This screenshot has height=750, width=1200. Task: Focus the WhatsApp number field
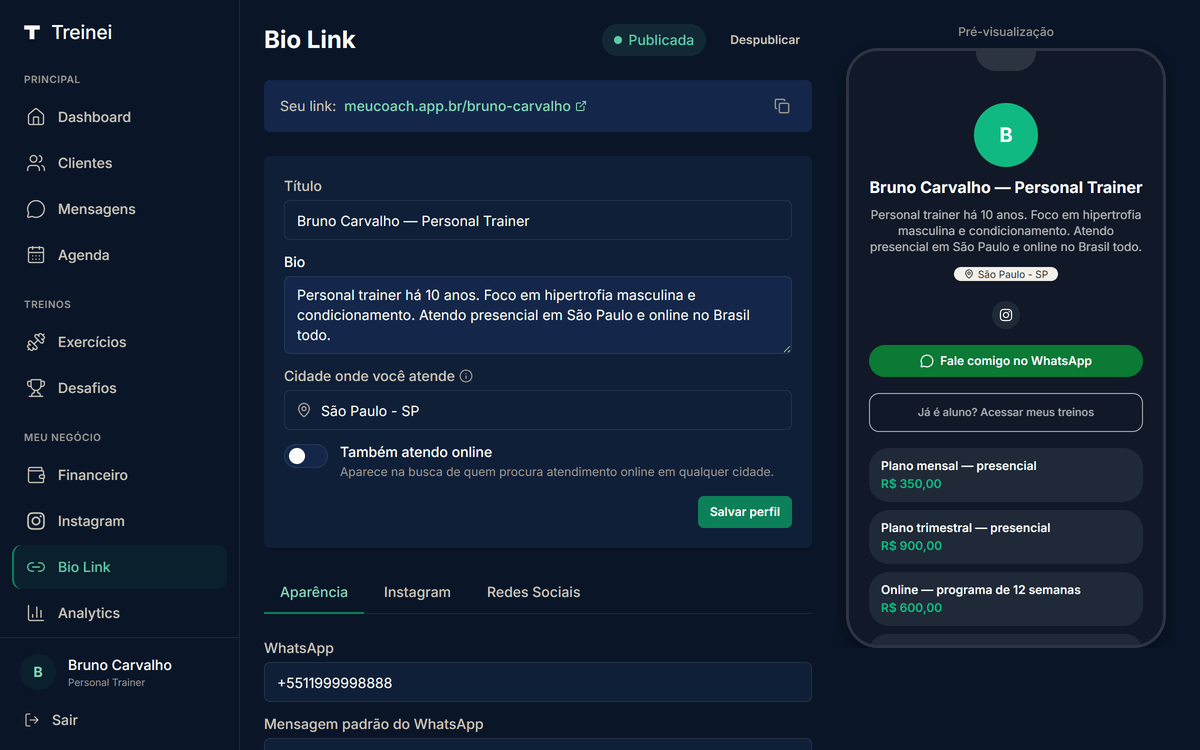(538, 682)
